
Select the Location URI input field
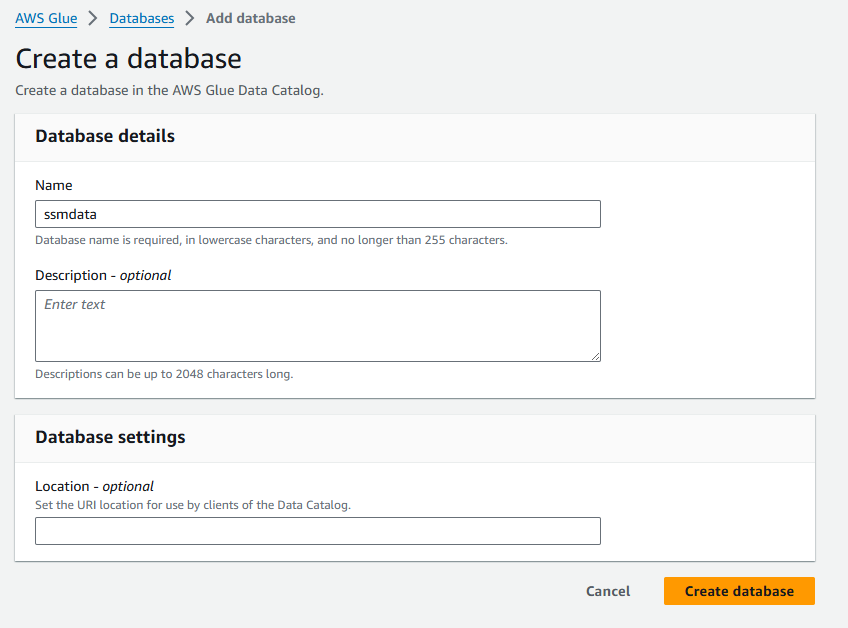point(317,531)
